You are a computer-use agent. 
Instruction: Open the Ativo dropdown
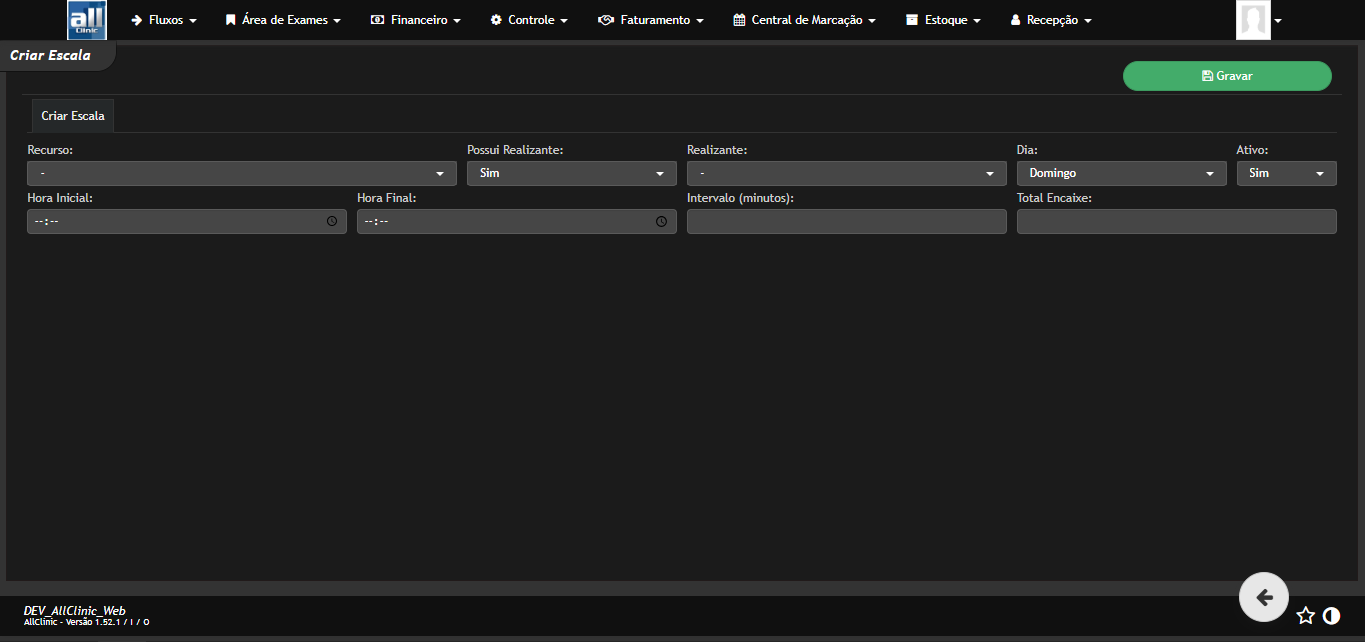pos(1286,174)
